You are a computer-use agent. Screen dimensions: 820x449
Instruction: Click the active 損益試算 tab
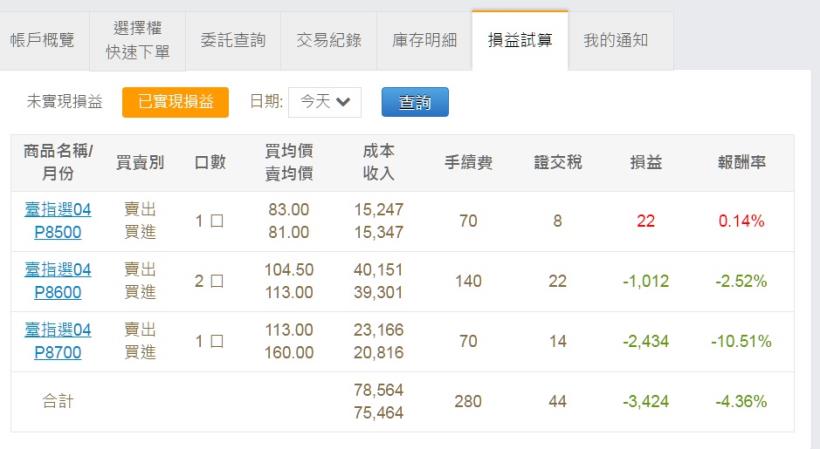(x=520, y=41)
